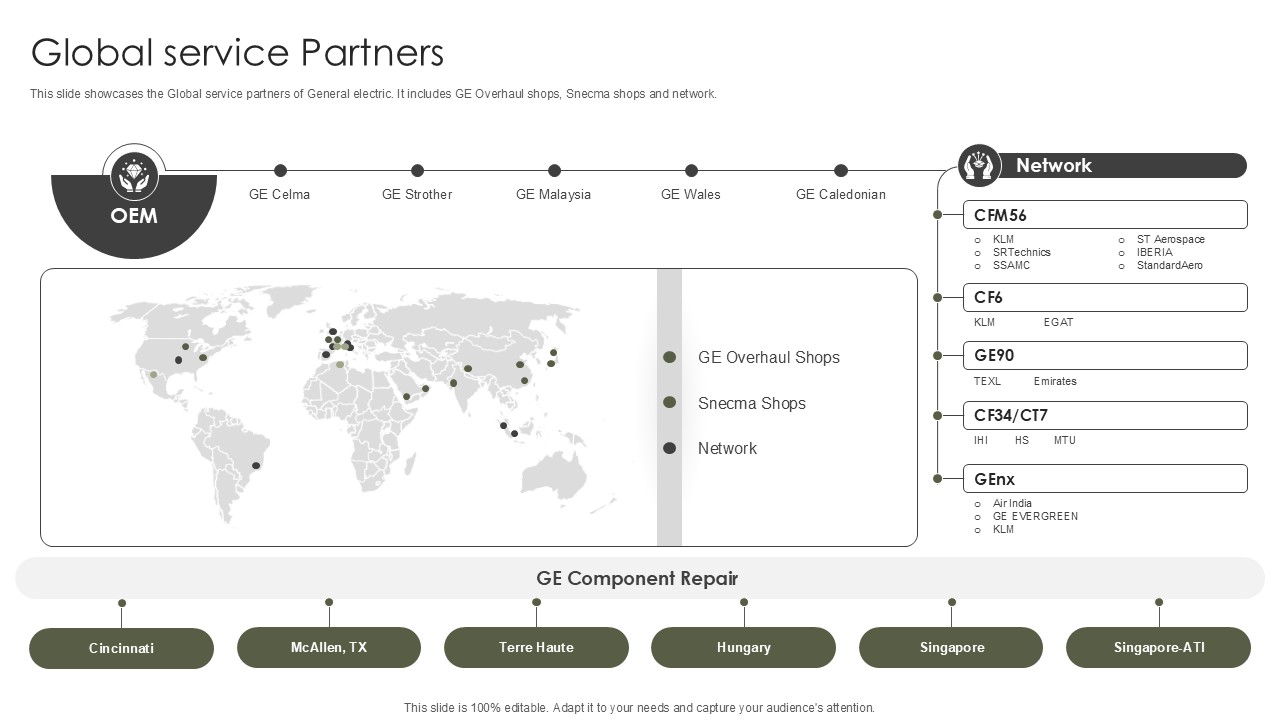Click the Singapore button
The width and height of the screenshot is (1280, 720).
click(951, 647)
